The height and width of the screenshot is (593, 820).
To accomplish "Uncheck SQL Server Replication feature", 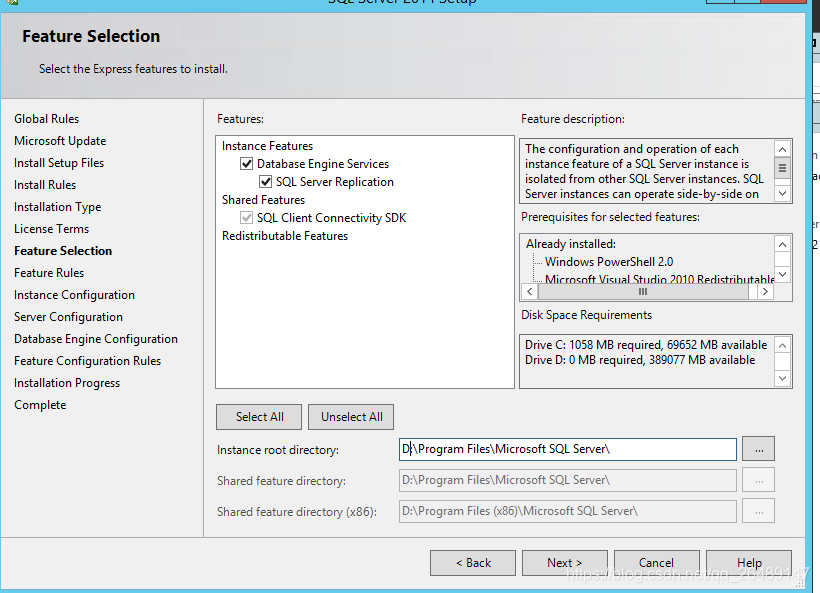I will 266,182.
